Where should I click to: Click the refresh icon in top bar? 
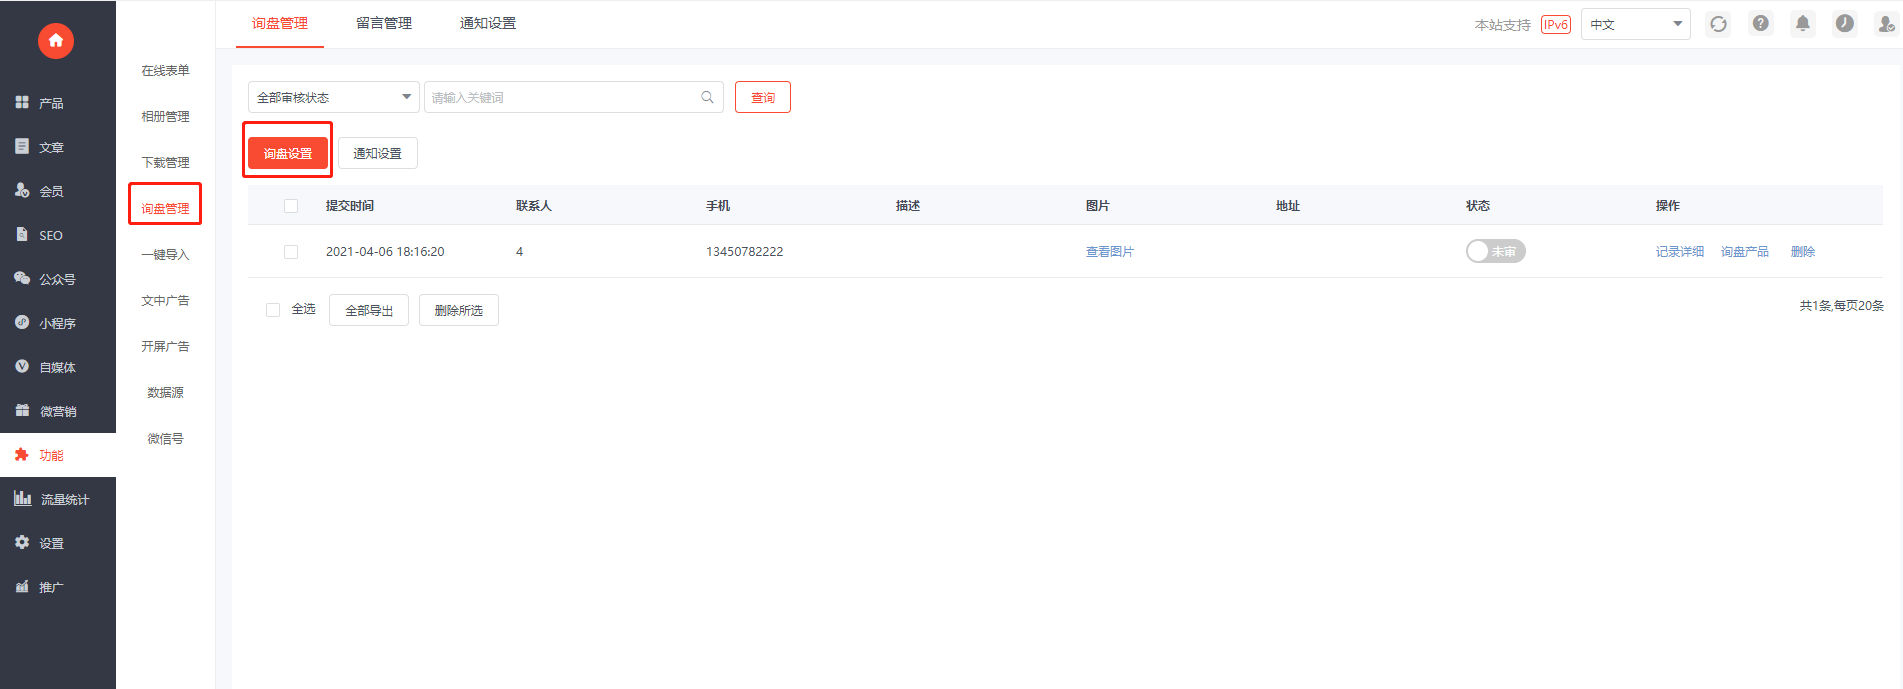pos(1718,24)
